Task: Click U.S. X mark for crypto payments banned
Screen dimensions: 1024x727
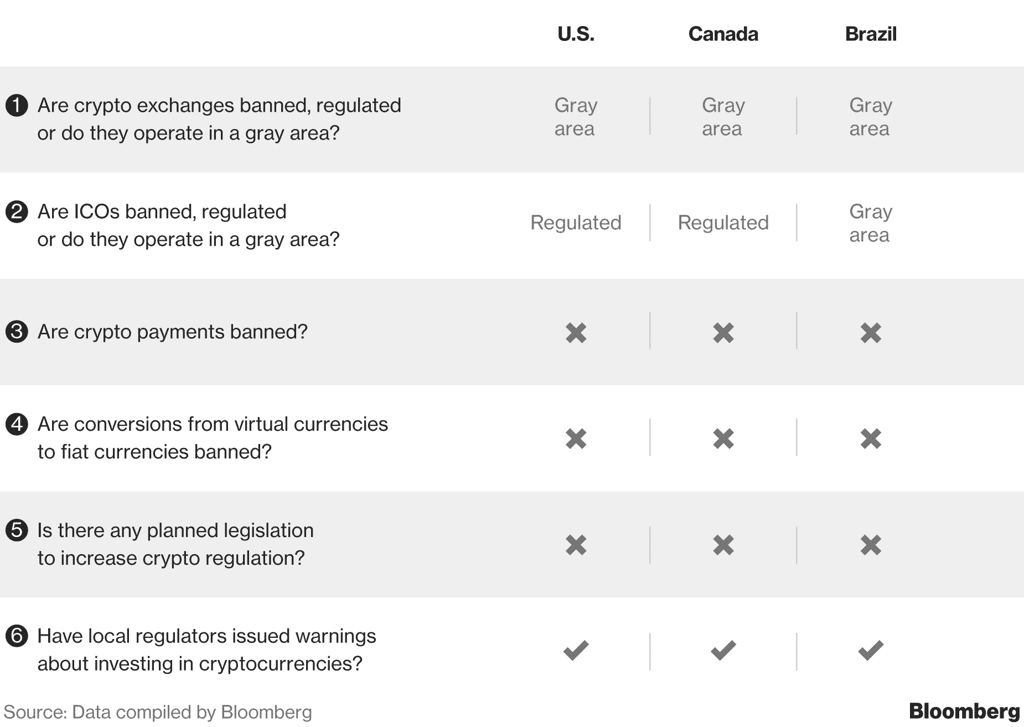Action: [576, 332]
